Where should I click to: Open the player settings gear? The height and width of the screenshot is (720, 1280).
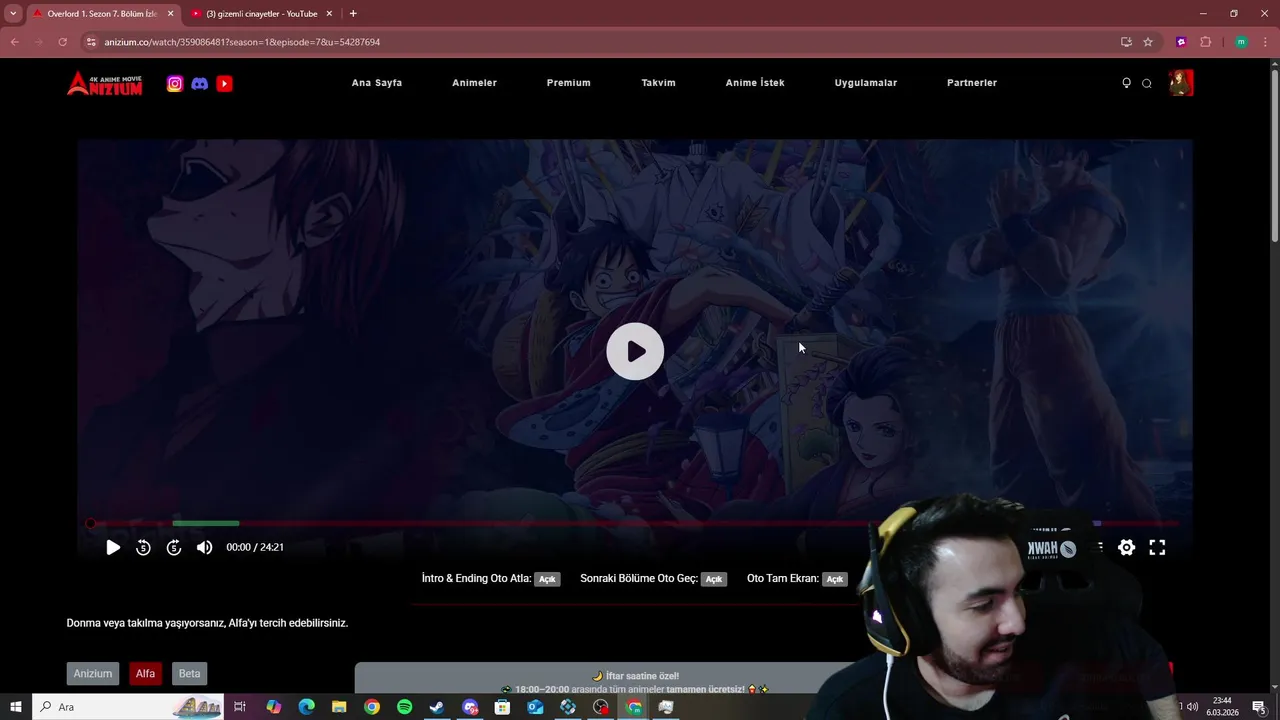tap(1127, 547)
